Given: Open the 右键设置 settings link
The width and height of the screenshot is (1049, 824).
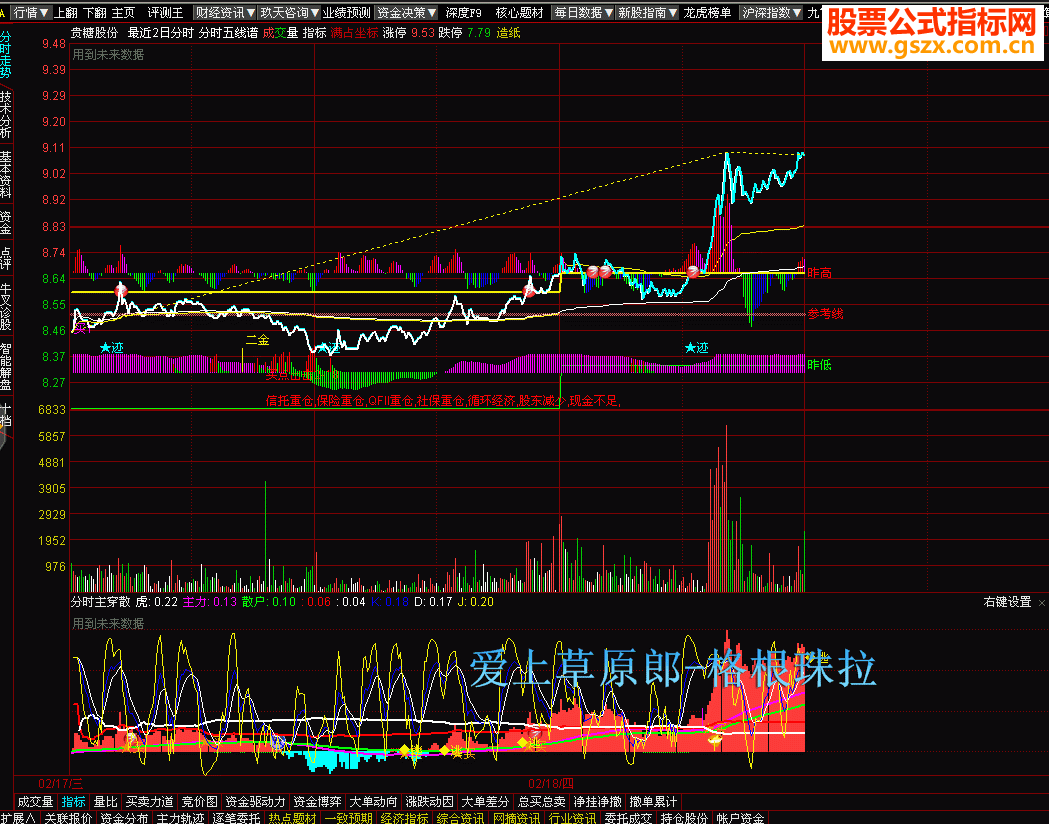Looking at the screenshot, I should [1008, 602].
